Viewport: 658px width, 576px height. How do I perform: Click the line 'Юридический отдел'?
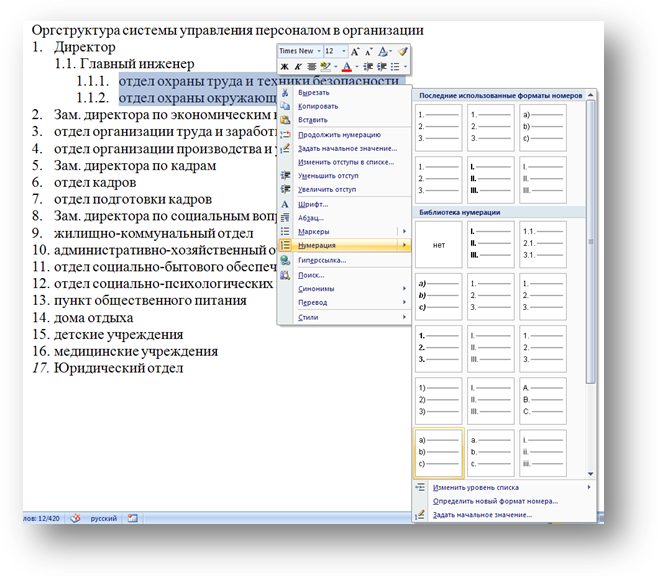pyautogui.click(x=119, y=368)
